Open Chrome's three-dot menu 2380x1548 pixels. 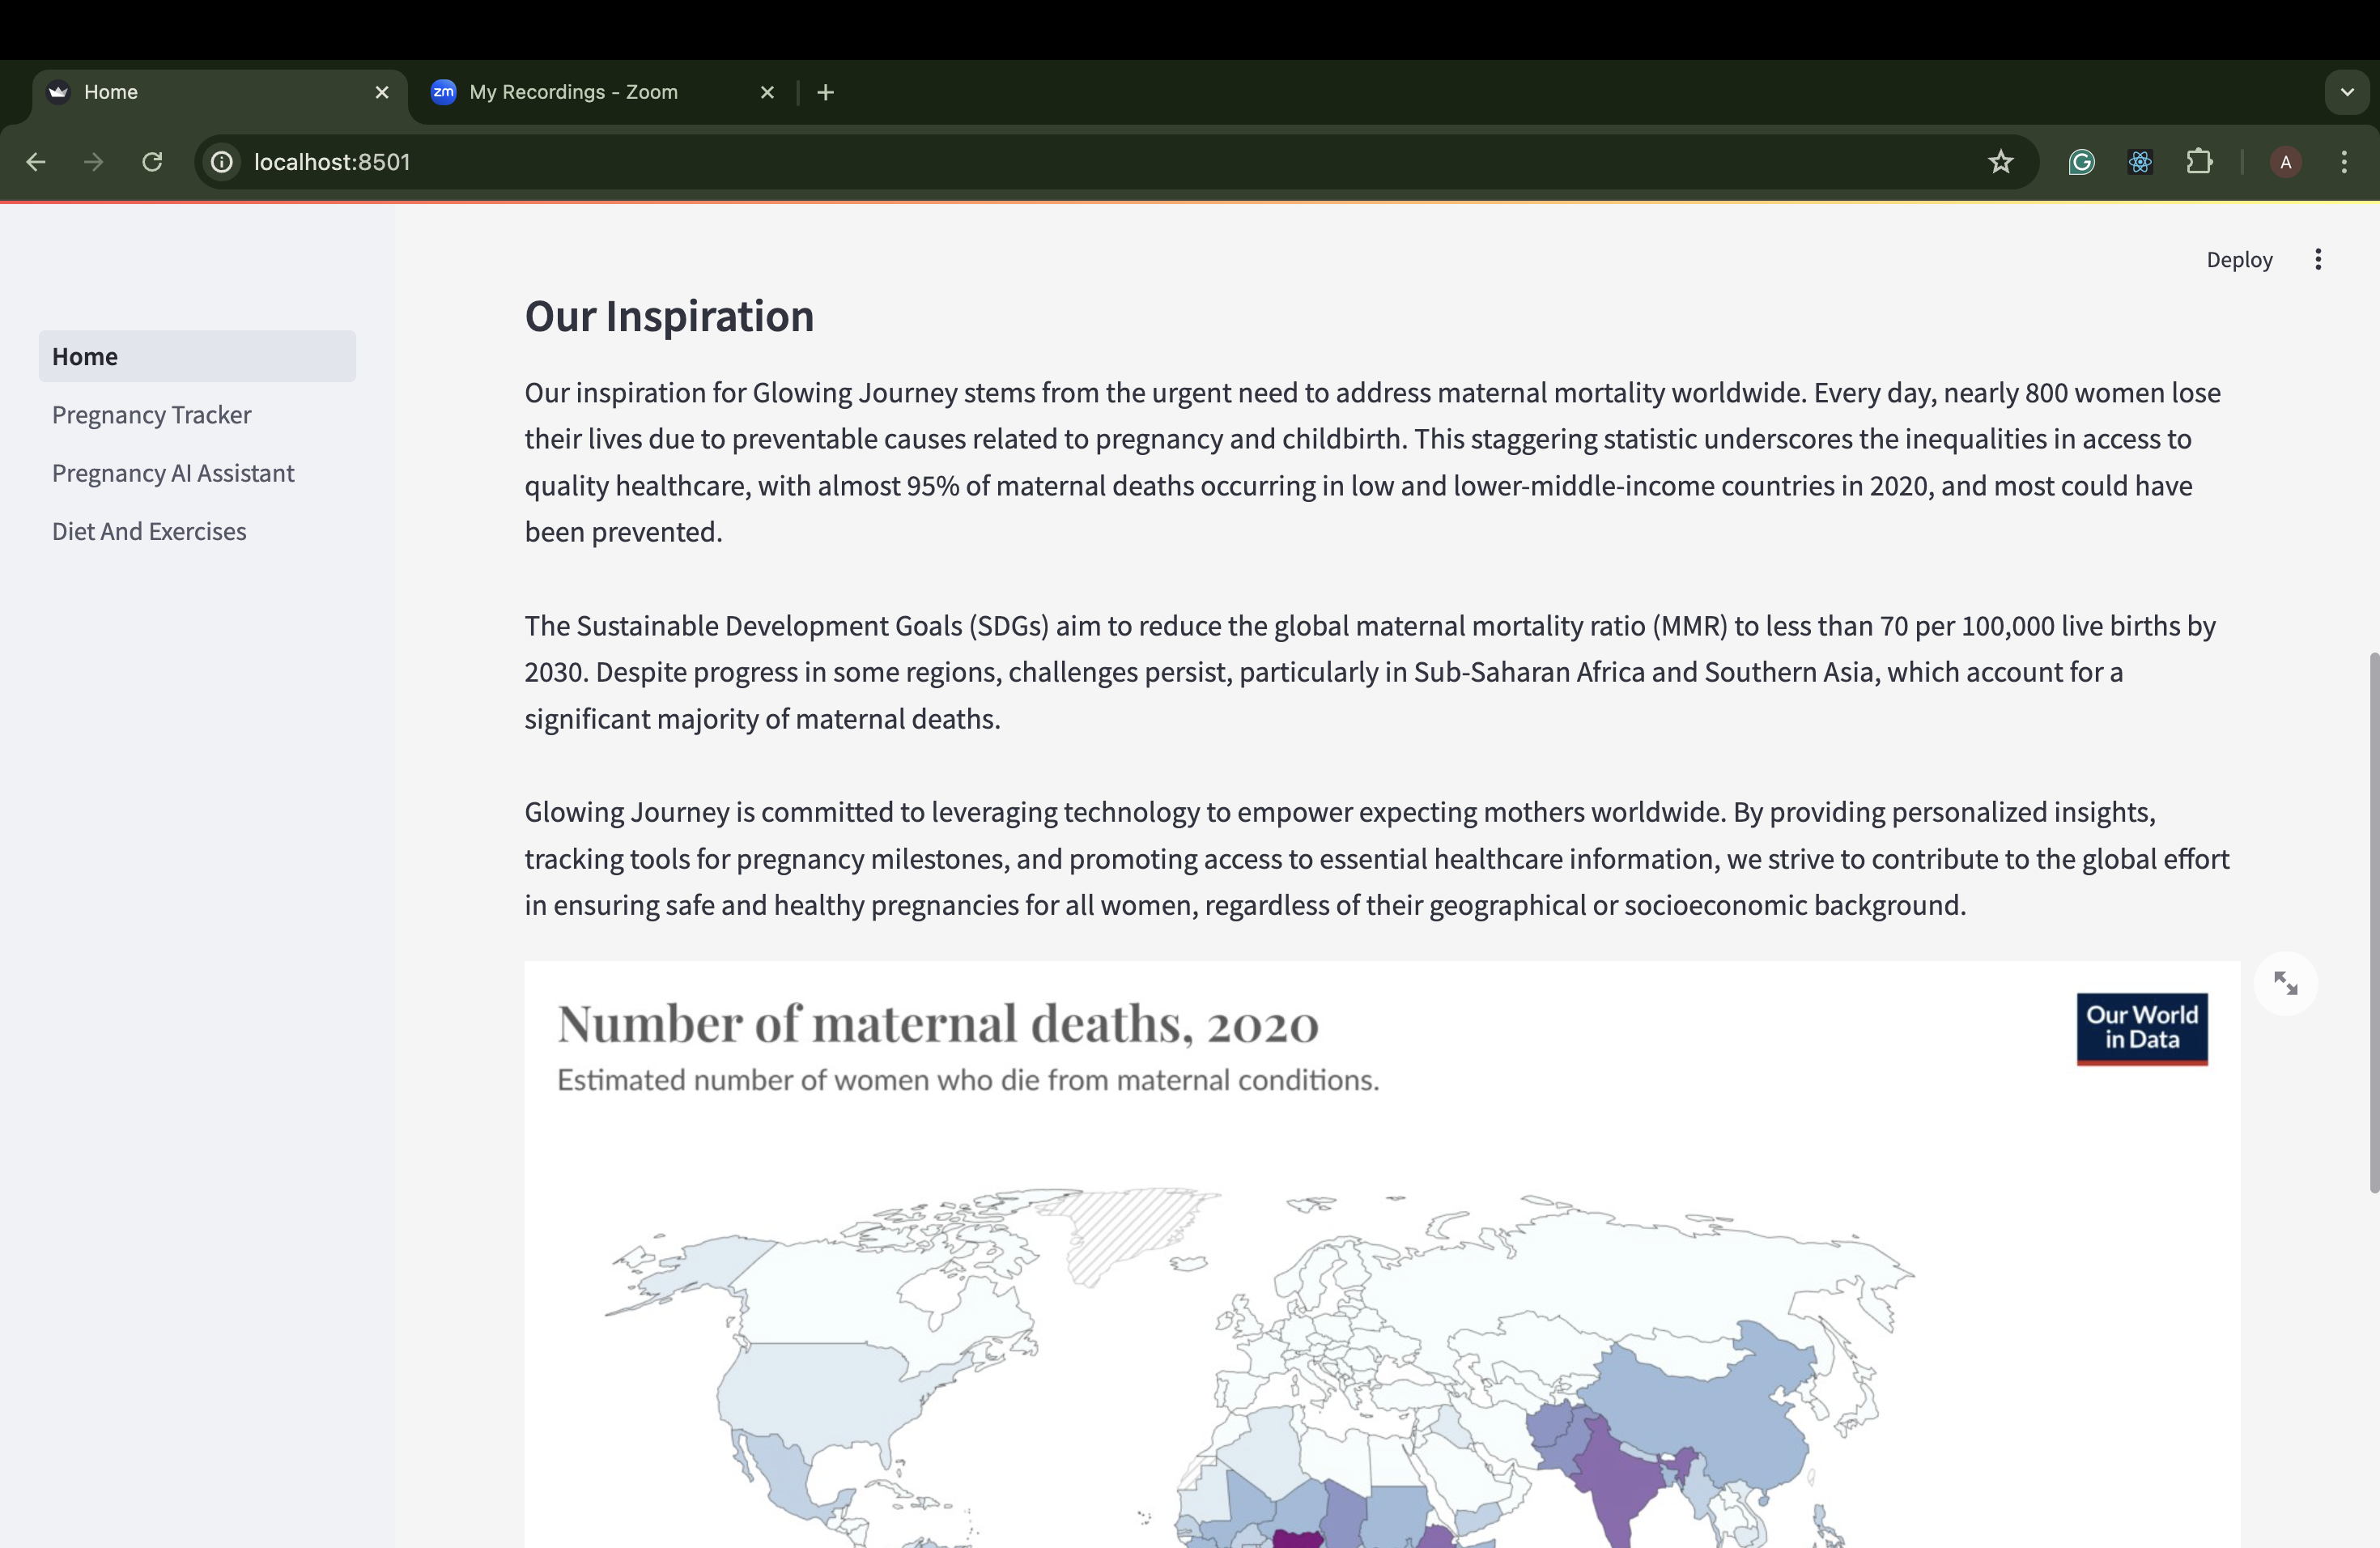(2344, 162)
